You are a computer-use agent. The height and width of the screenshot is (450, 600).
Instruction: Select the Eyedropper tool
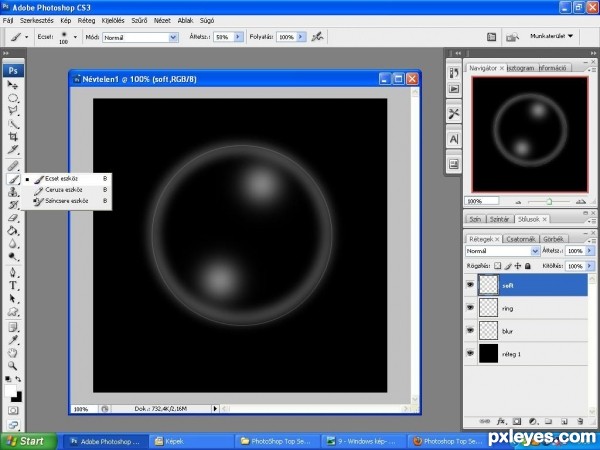point(13,340)
